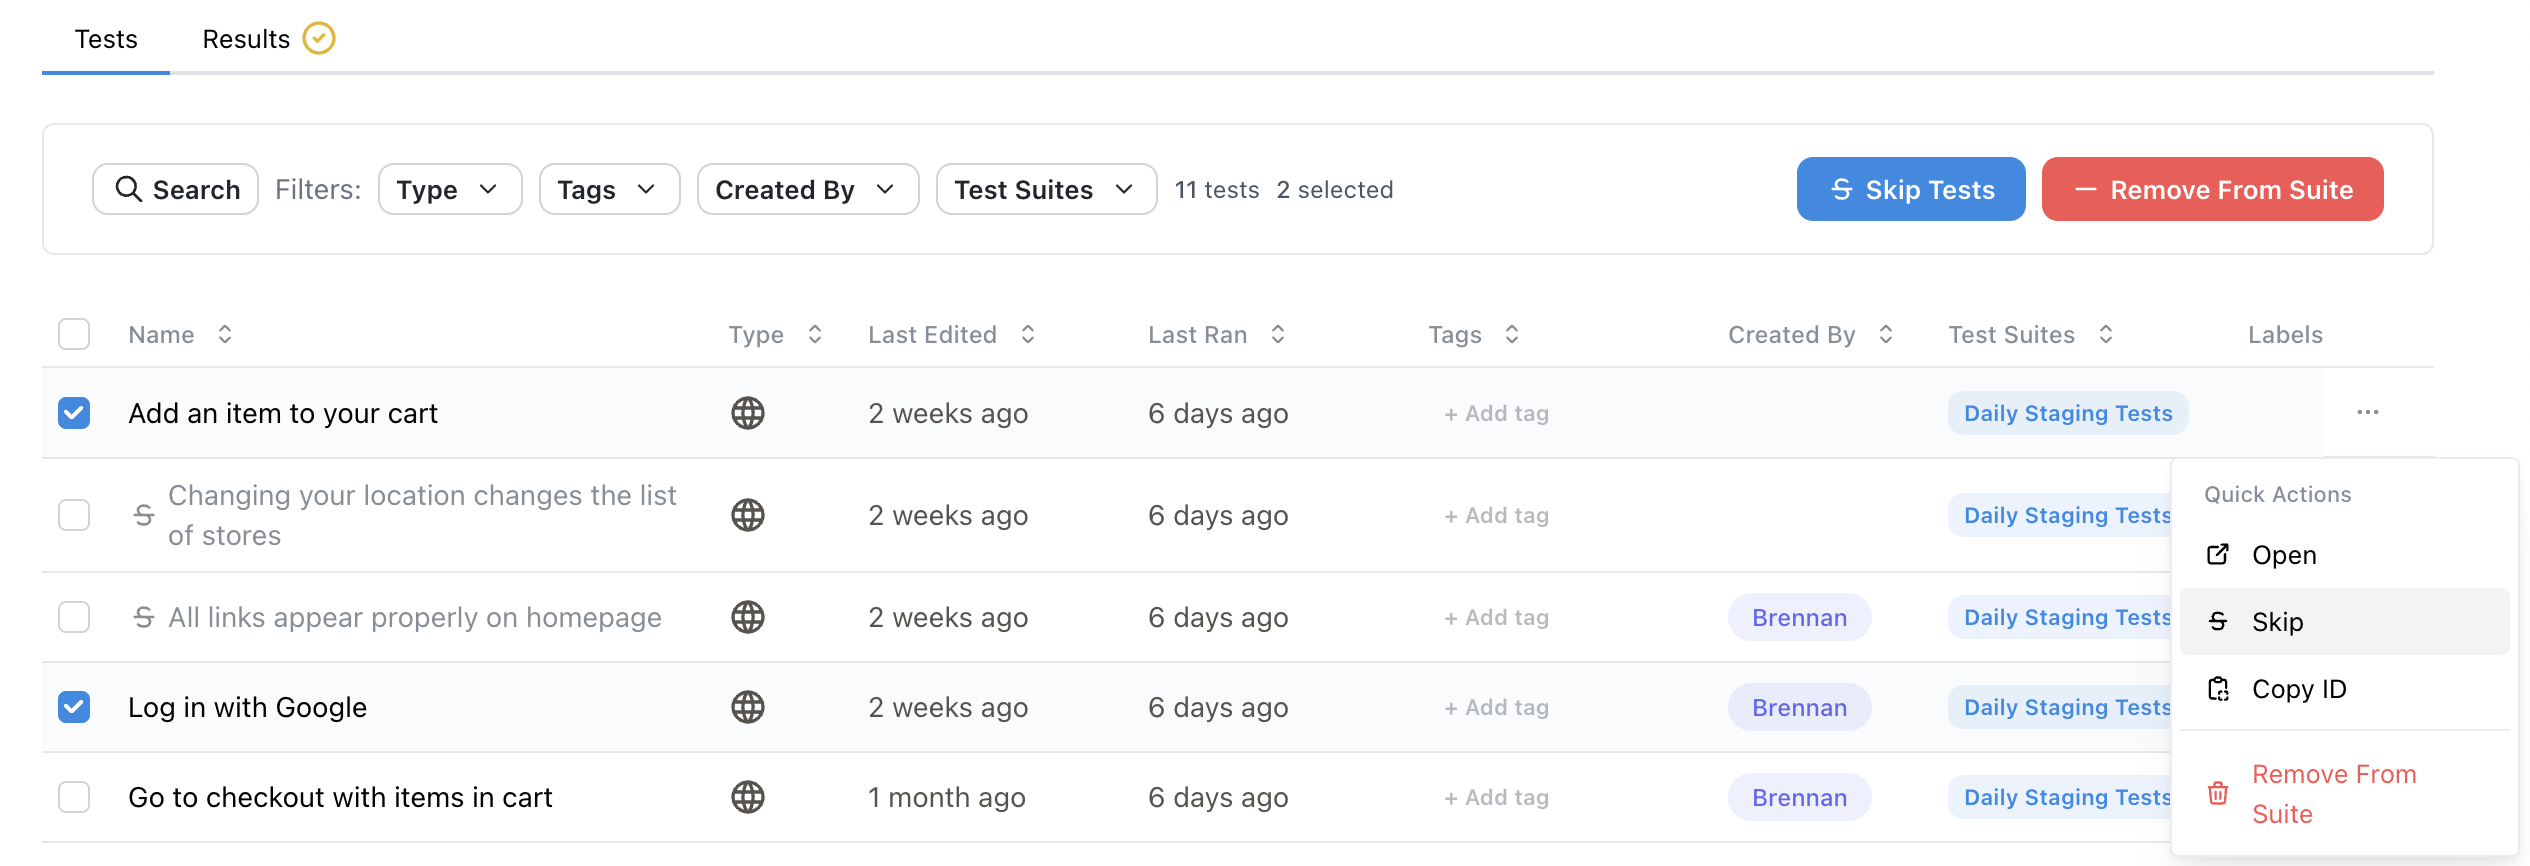Click globe type icon for 'All links appear properly' row
The image size is (2530, 866).
click(748, 617)
